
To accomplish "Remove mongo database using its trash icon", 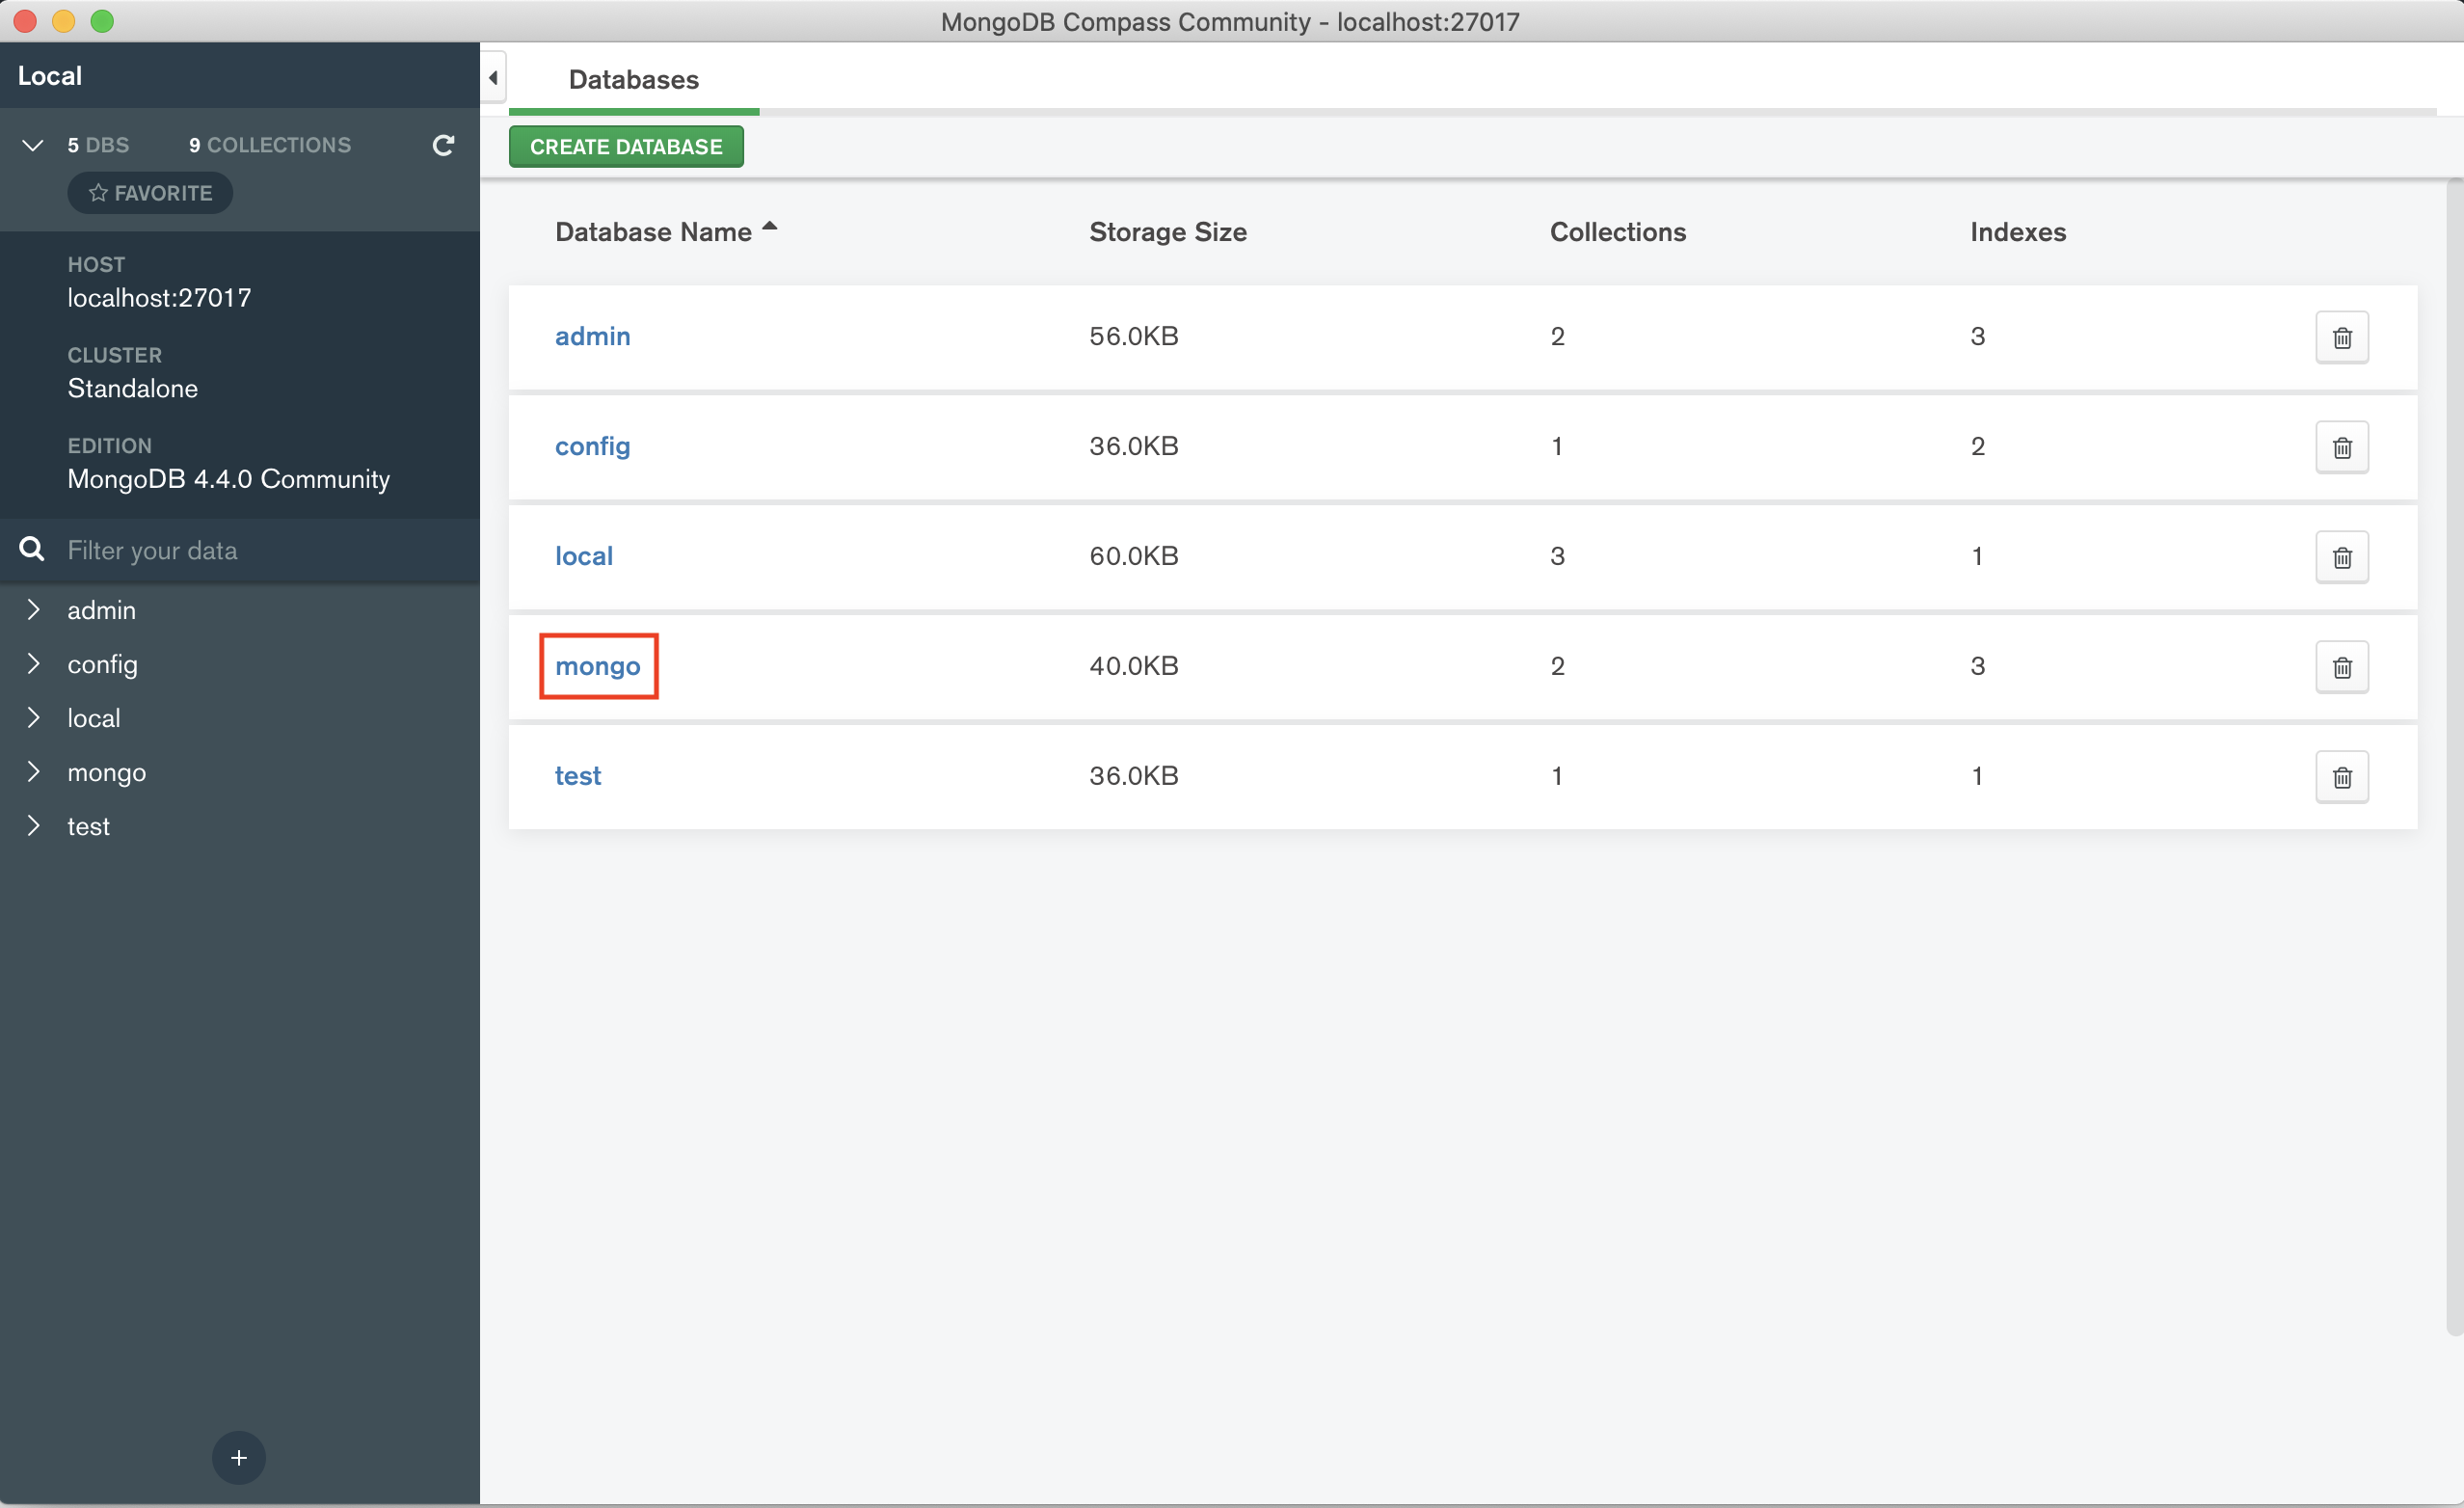I will click(2341, 667).
